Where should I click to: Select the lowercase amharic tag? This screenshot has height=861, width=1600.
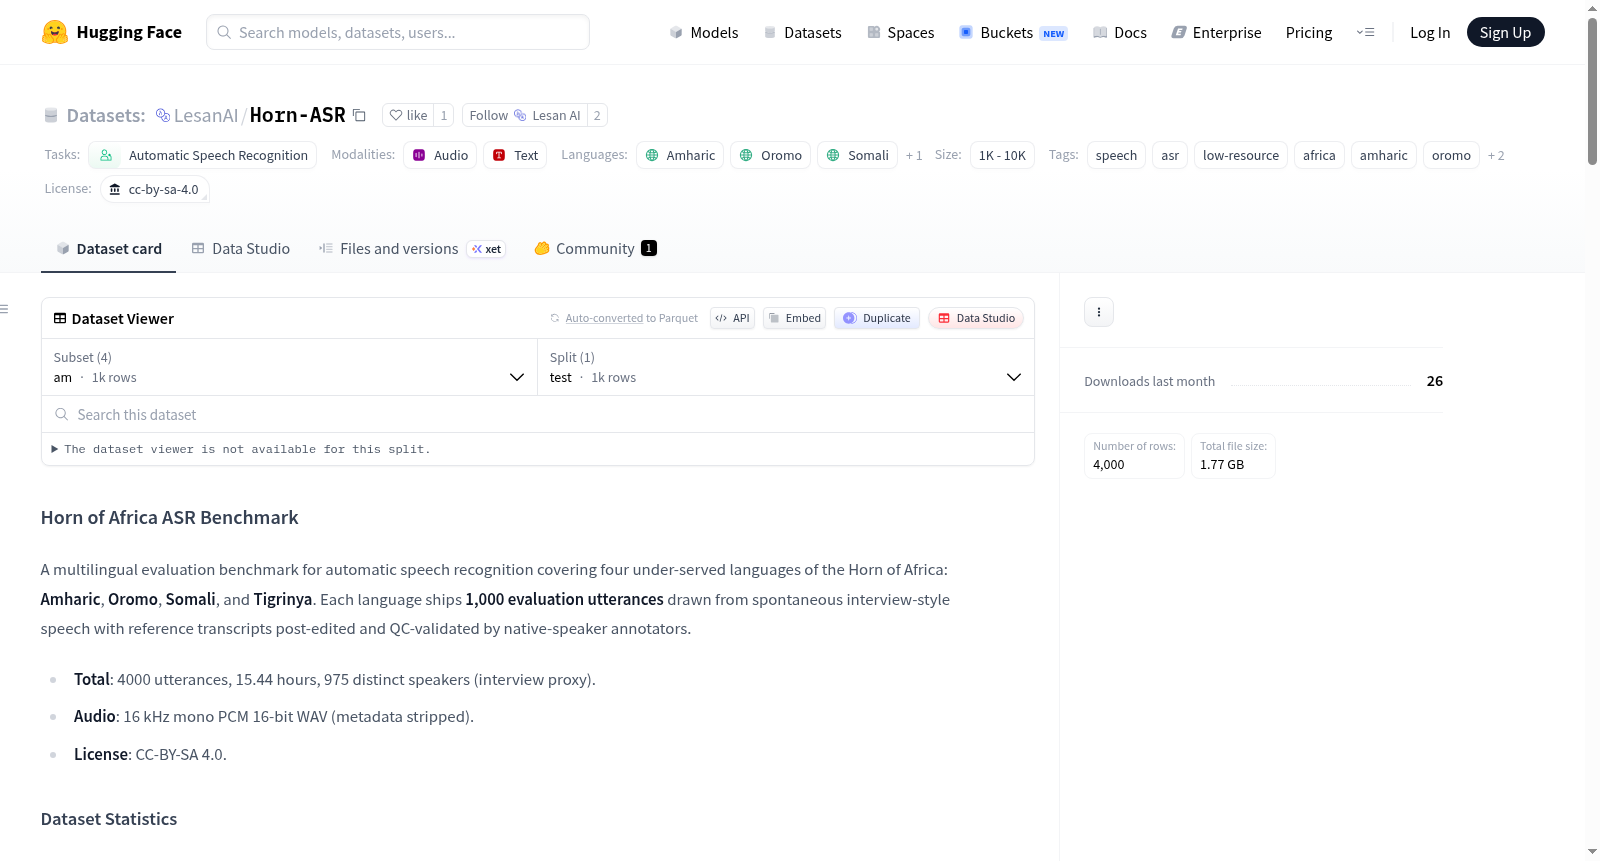tap(1384, 155)
